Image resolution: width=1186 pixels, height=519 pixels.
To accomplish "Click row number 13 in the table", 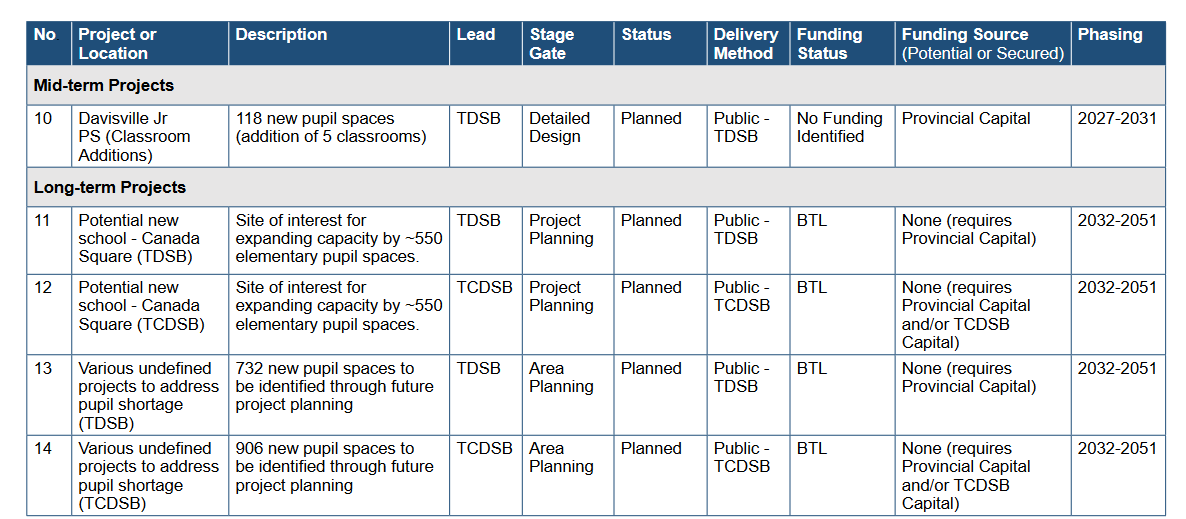I will coord(43,368).
